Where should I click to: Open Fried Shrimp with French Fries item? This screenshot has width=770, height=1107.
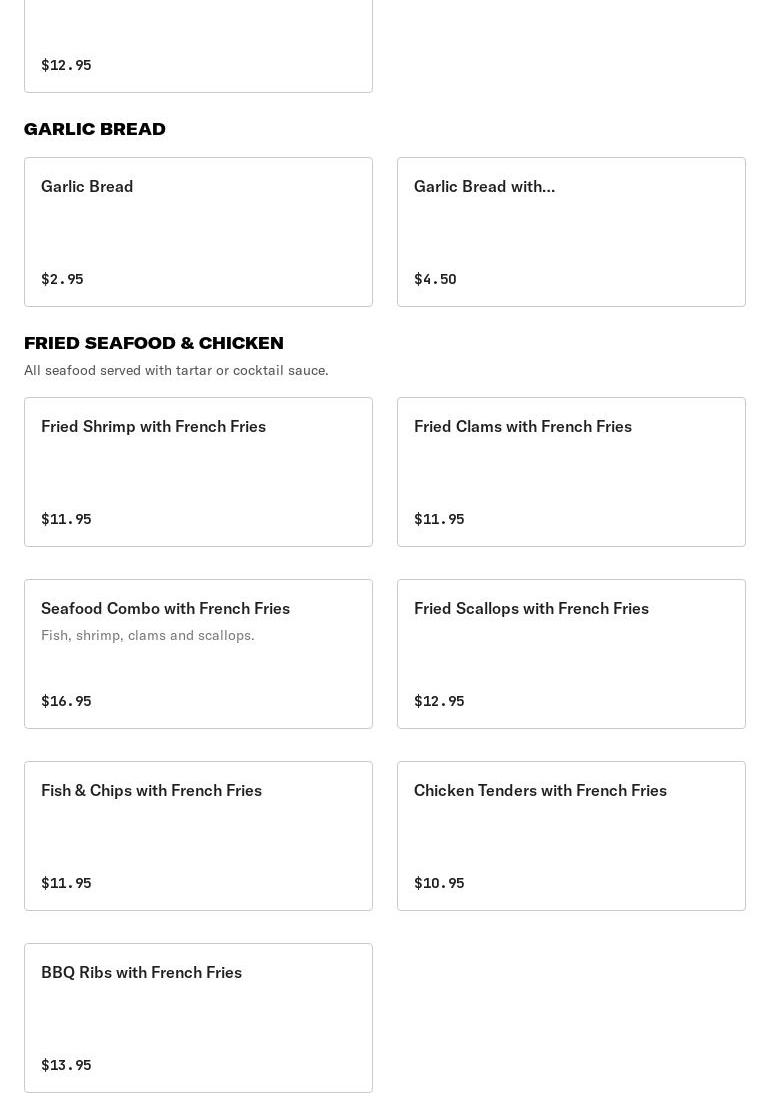[198, 471]
